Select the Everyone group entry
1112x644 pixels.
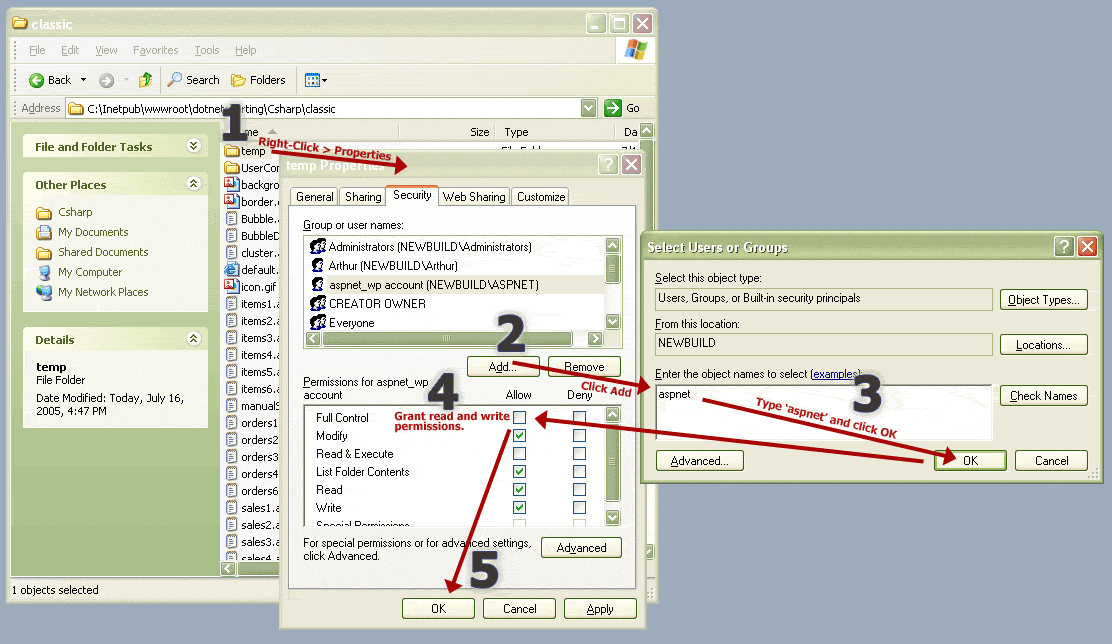tap(351, 323)
